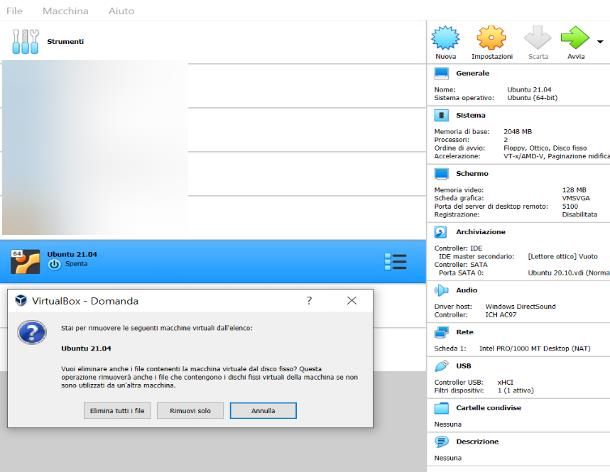This screenshot has width=610, height=472.
Task: Click the Archiviazione disk icon
Action: tap(440, 232)
